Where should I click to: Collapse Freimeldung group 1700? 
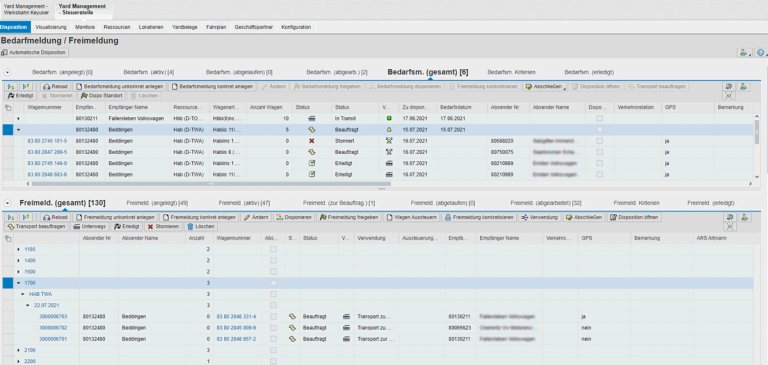pyautogui.click(x=19, y=283)
